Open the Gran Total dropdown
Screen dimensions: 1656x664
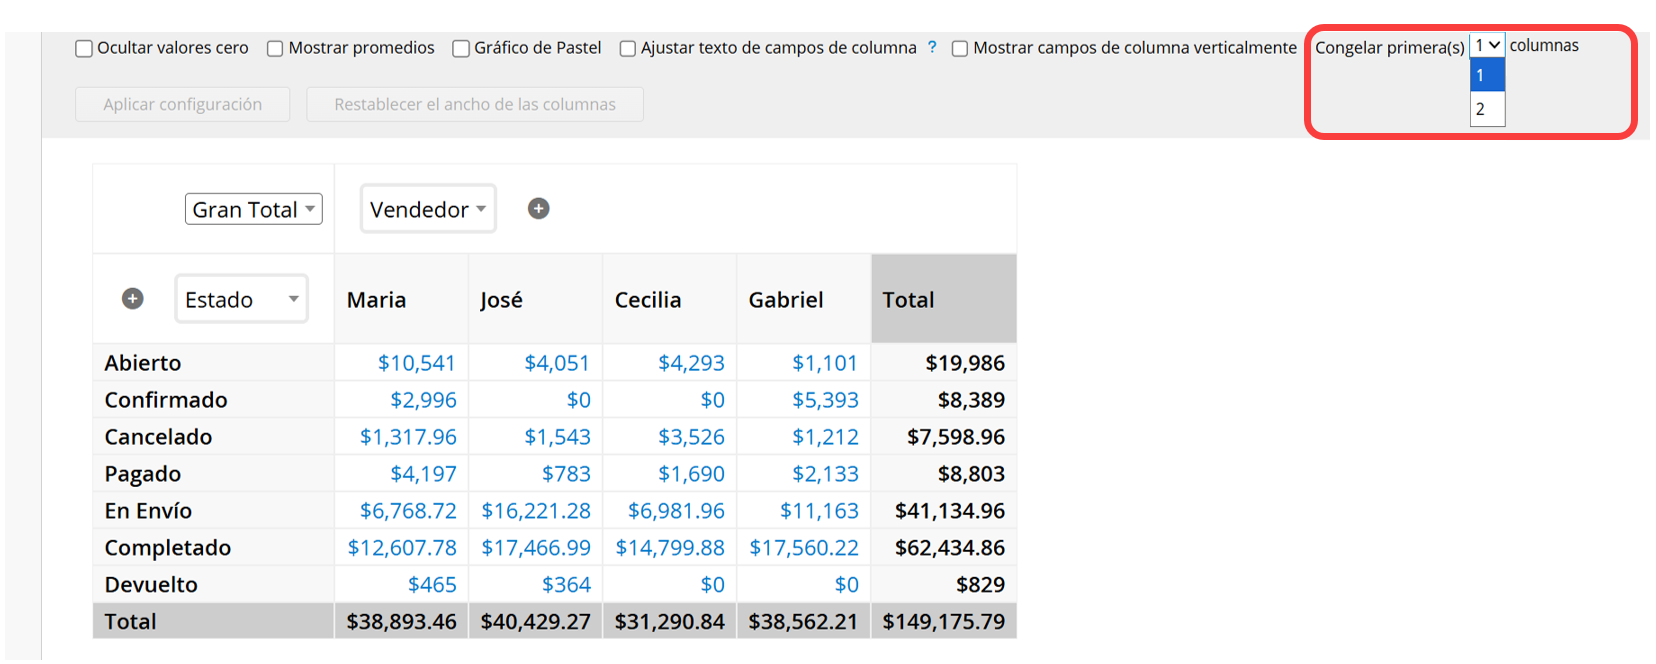click(254, 209)
